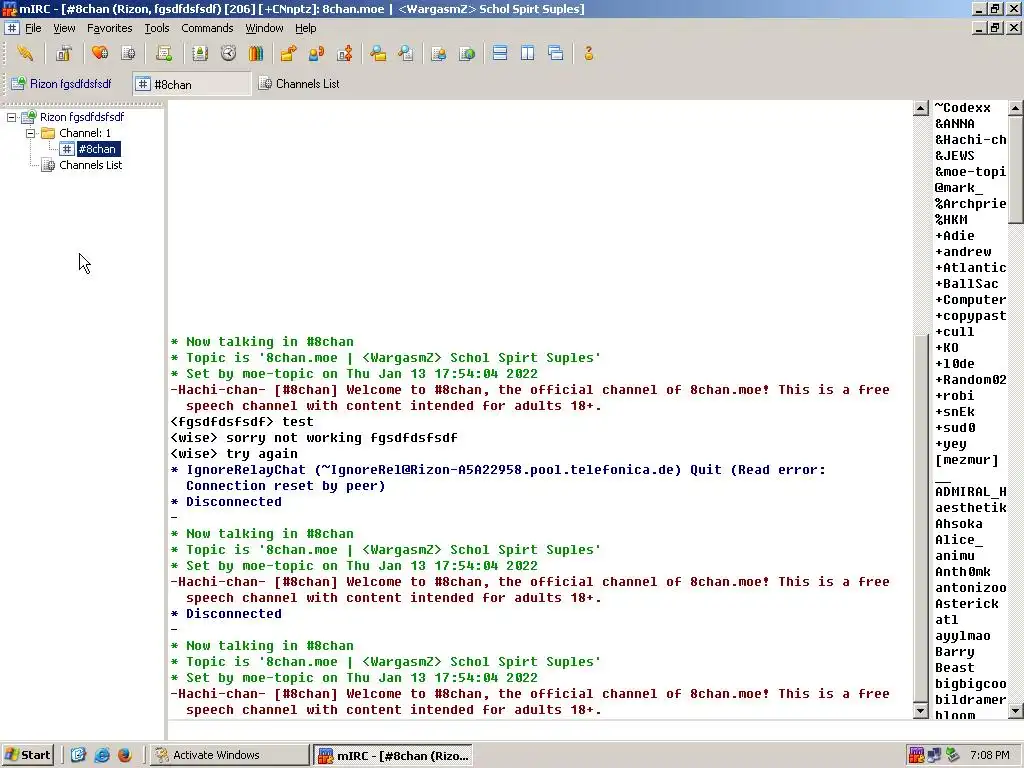Image resolution: width=1024 pixels, height=768 pixels.
Task: Click chat scroll down arrow
Action: tap(921, 711)
